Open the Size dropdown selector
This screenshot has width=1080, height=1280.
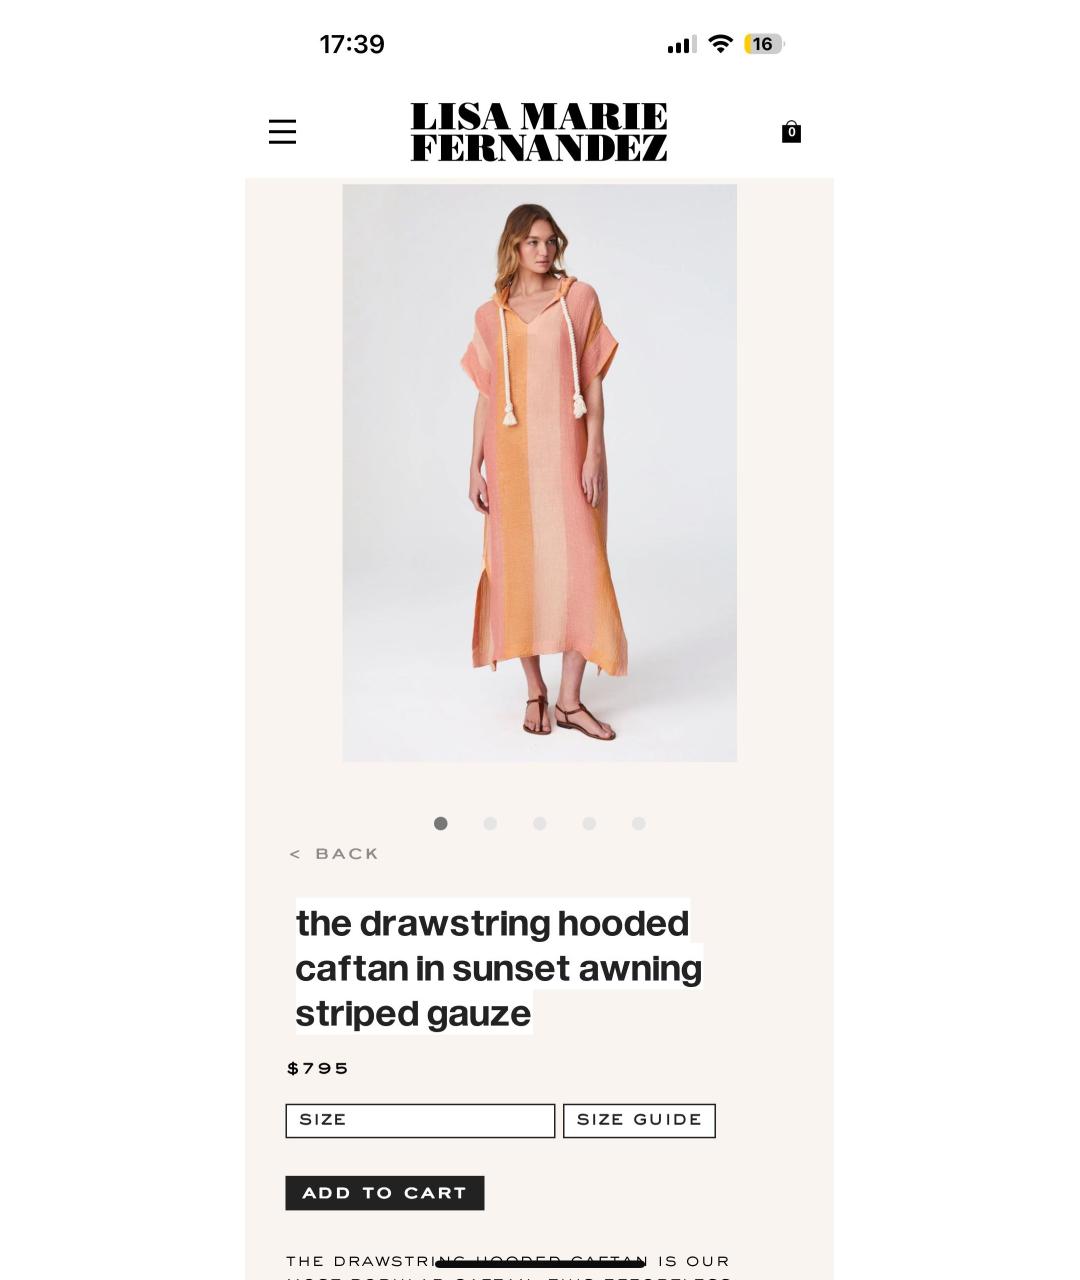[420, 1120]
